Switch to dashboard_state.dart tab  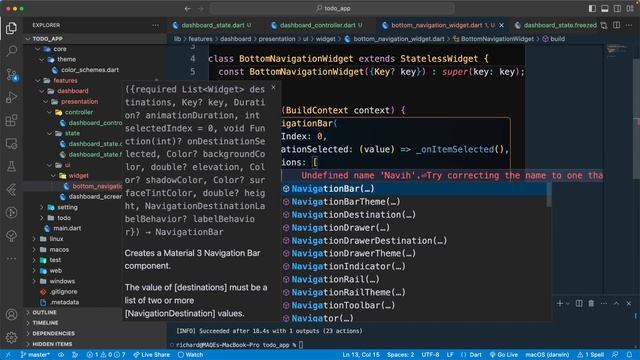click(213, 25)
